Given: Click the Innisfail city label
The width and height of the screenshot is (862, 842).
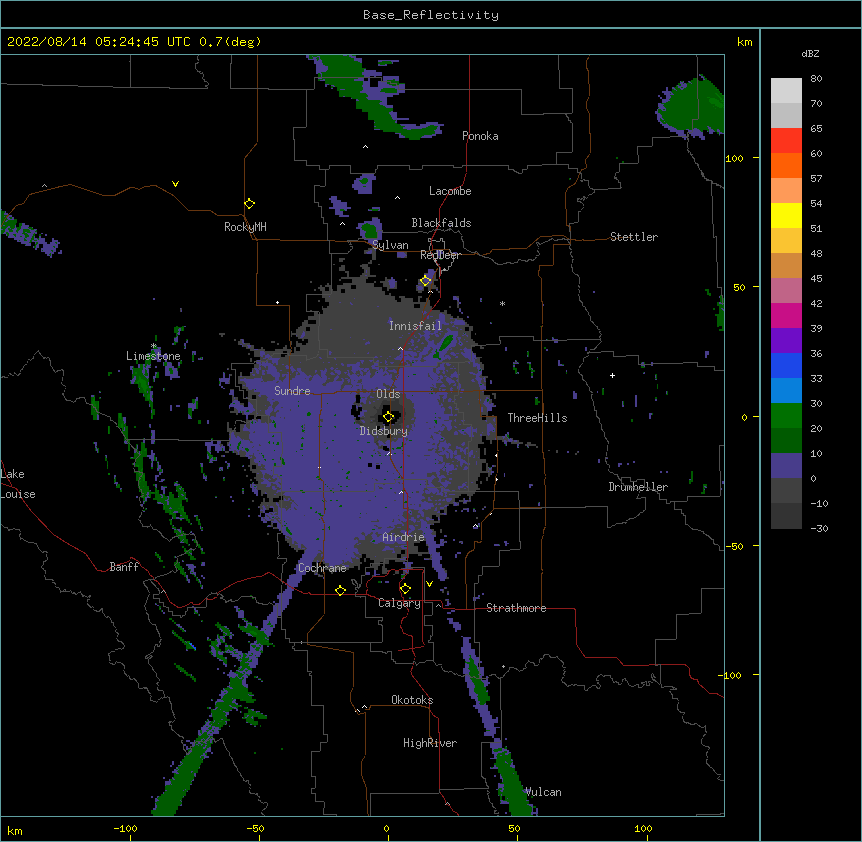Looking at the screenshot, I should [x=415, y=326].
